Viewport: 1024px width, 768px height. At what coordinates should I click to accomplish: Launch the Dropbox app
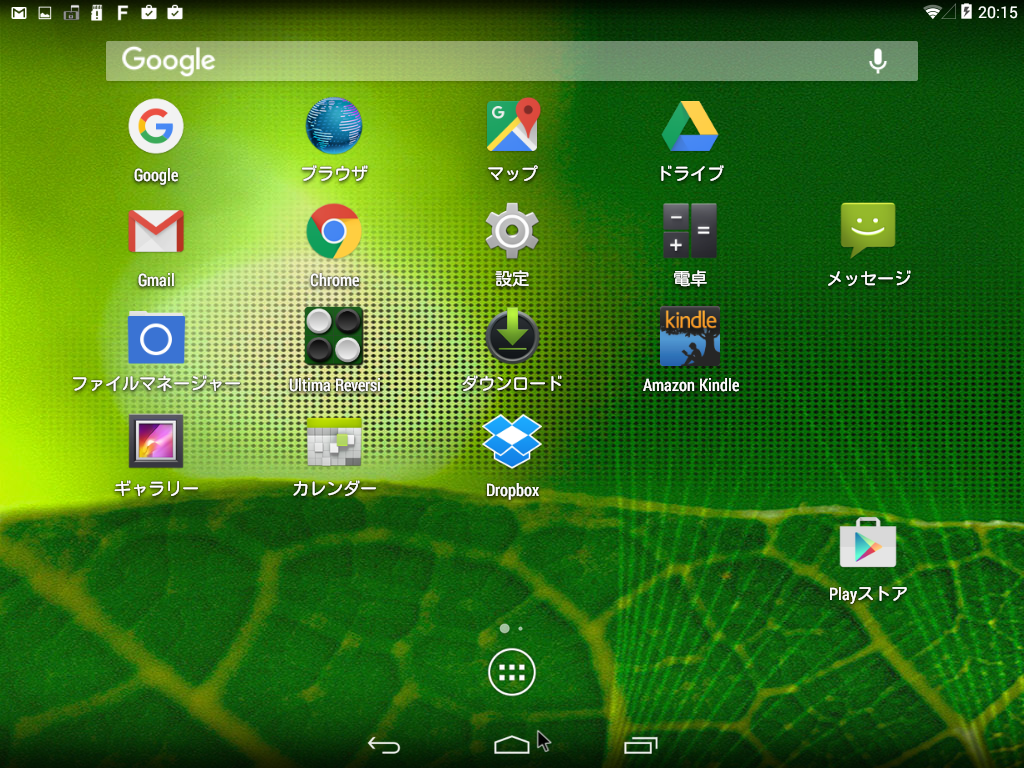pos(512,441)
